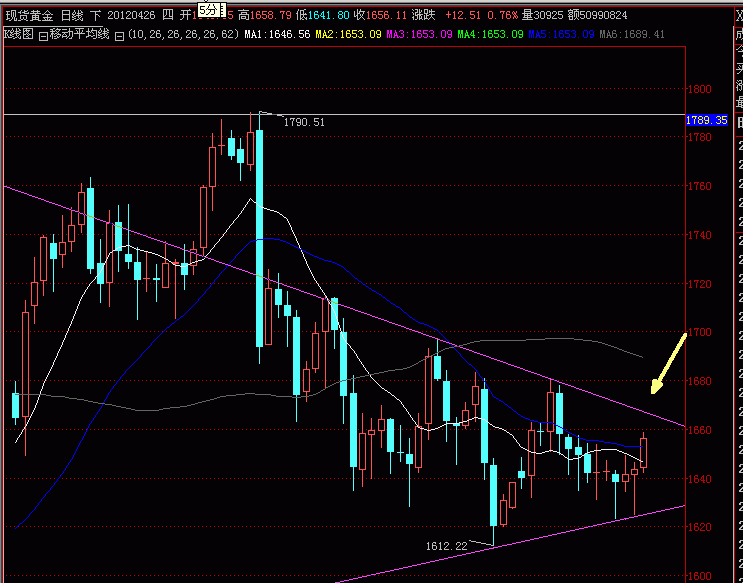Image resolution: width=743 pixels, height=583 pixels.
Task: Click the 1640 price axis label
Action: click(699, 479)
